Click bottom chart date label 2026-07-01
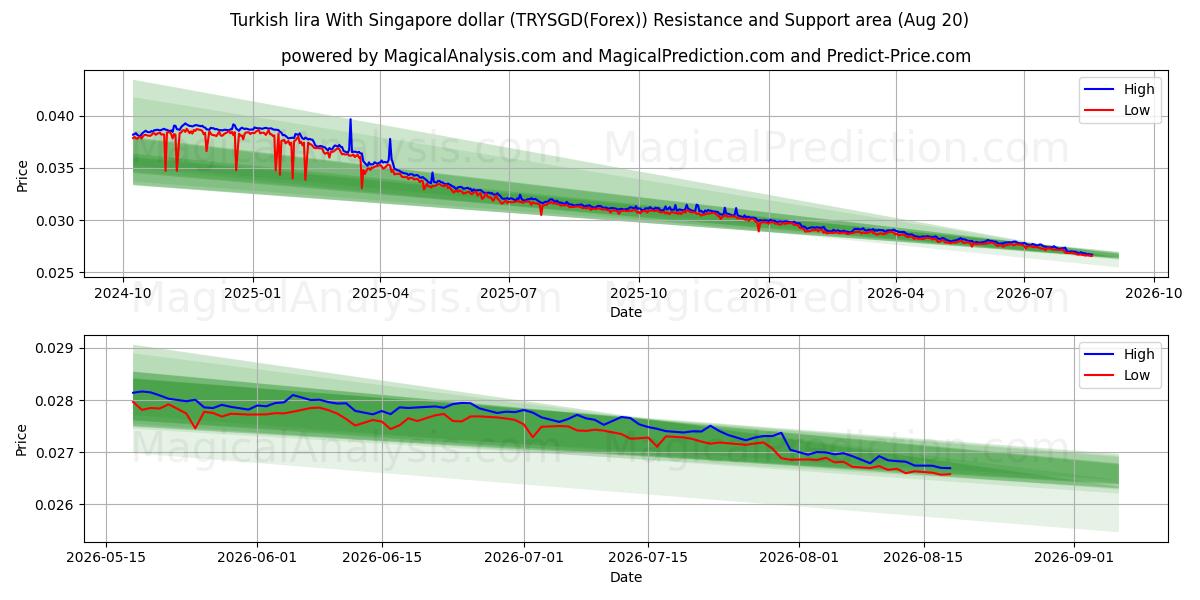Screen dimensions: 1200x600 click(524, 559)
